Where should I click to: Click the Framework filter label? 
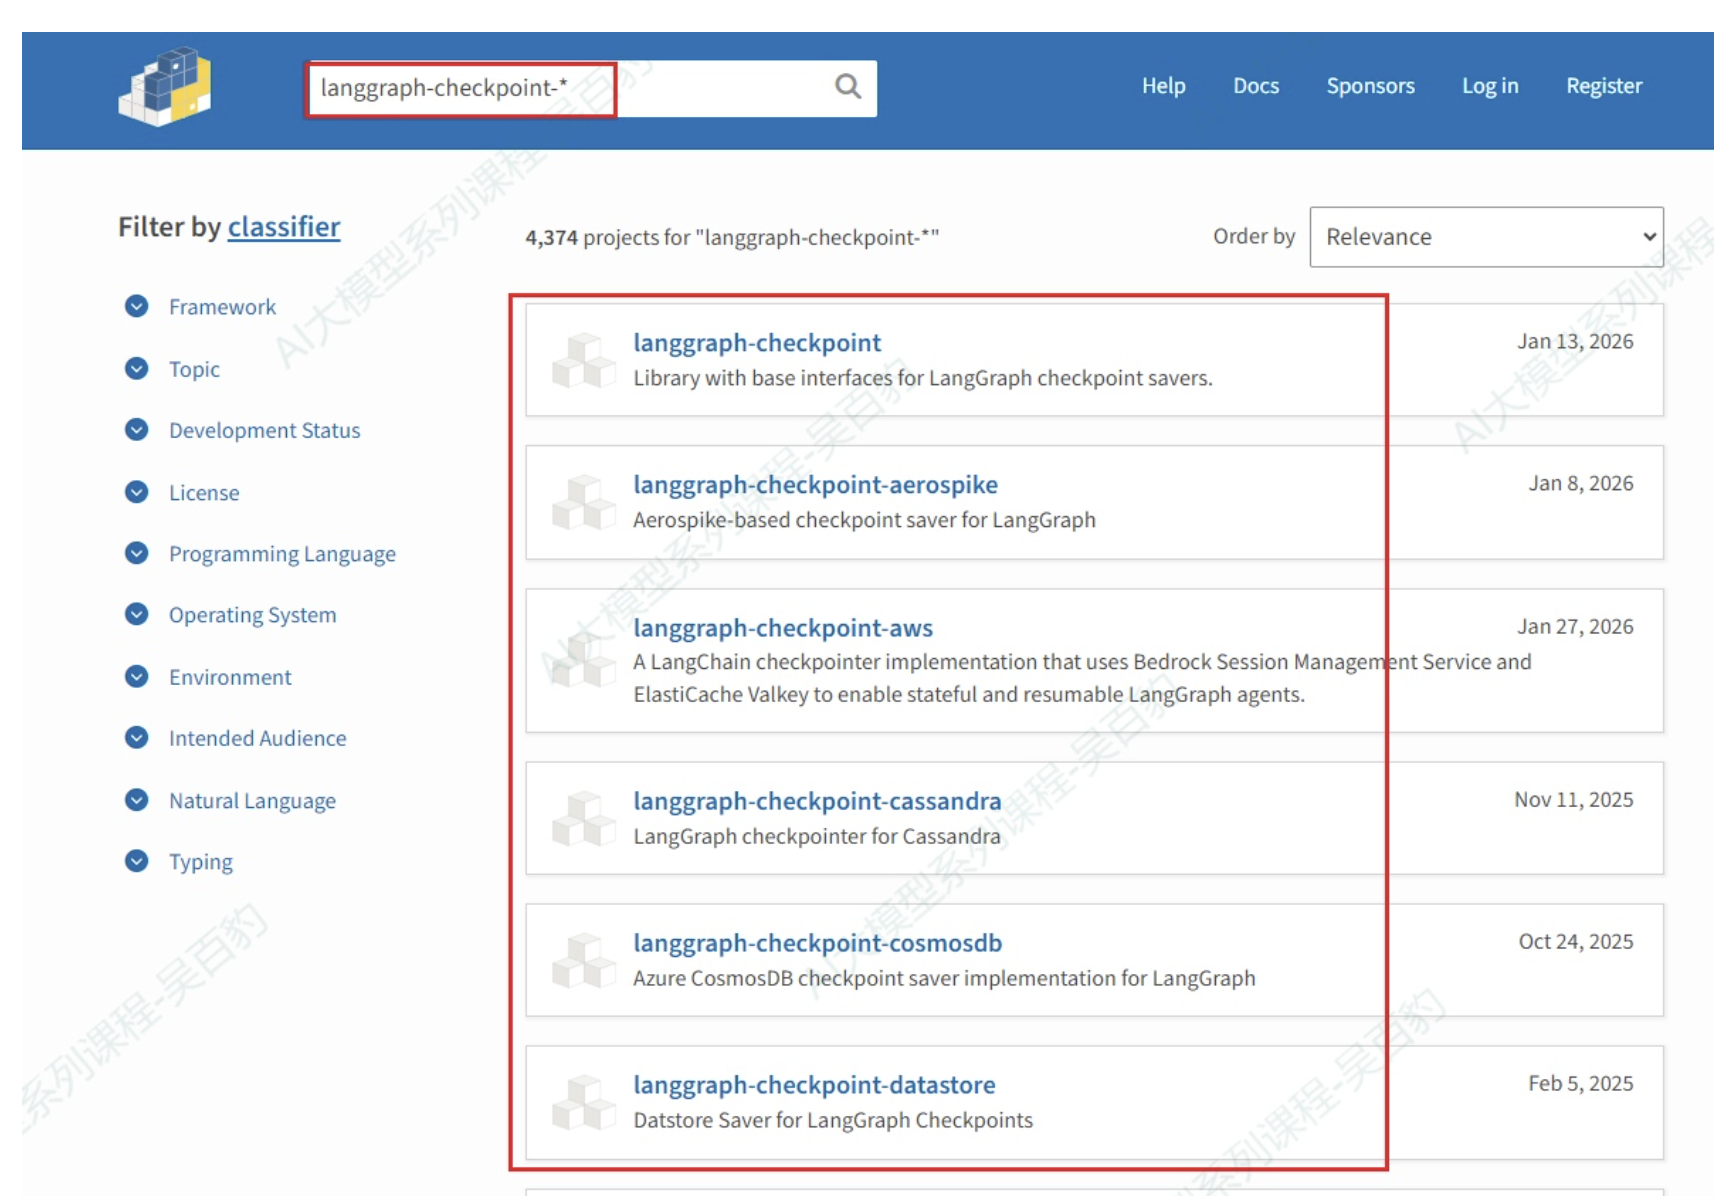[222, 307]
